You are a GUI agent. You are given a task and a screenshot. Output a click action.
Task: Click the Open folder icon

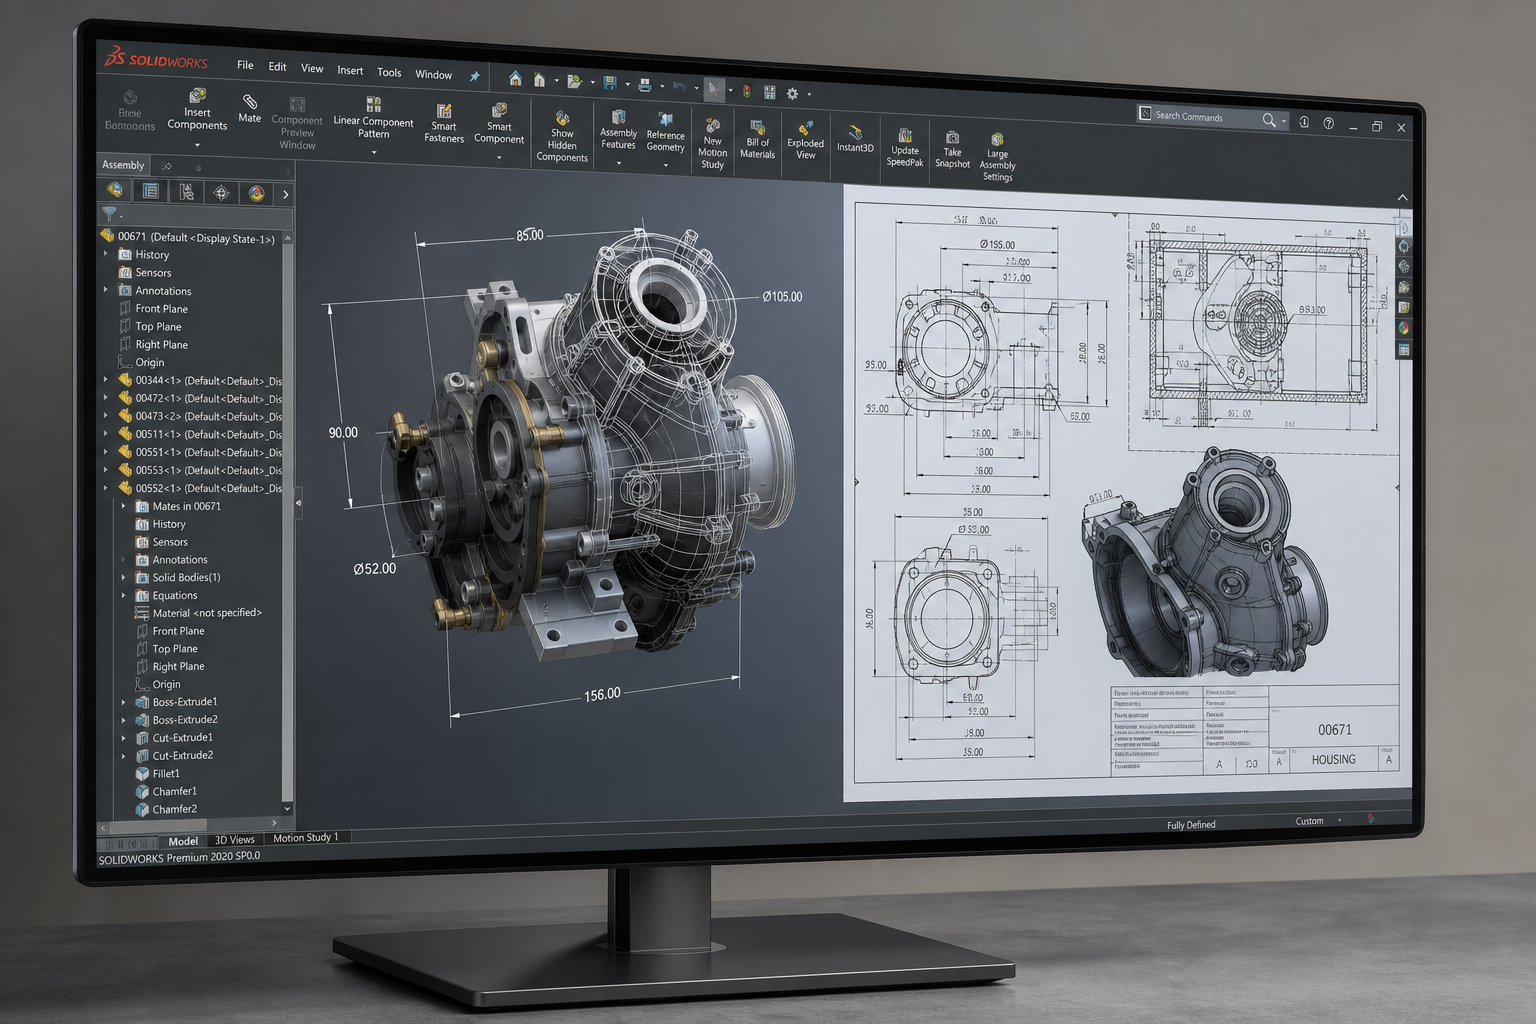coord(574,82)
